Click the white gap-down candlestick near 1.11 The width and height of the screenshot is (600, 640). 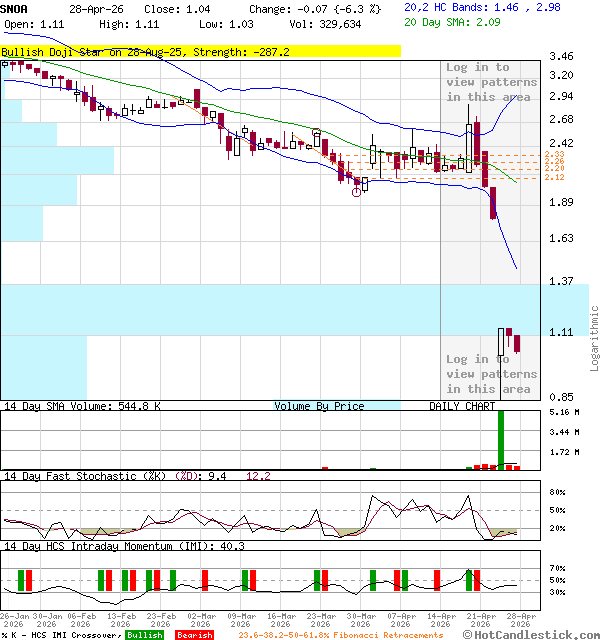pyautogui.click(x=501, y=341)
